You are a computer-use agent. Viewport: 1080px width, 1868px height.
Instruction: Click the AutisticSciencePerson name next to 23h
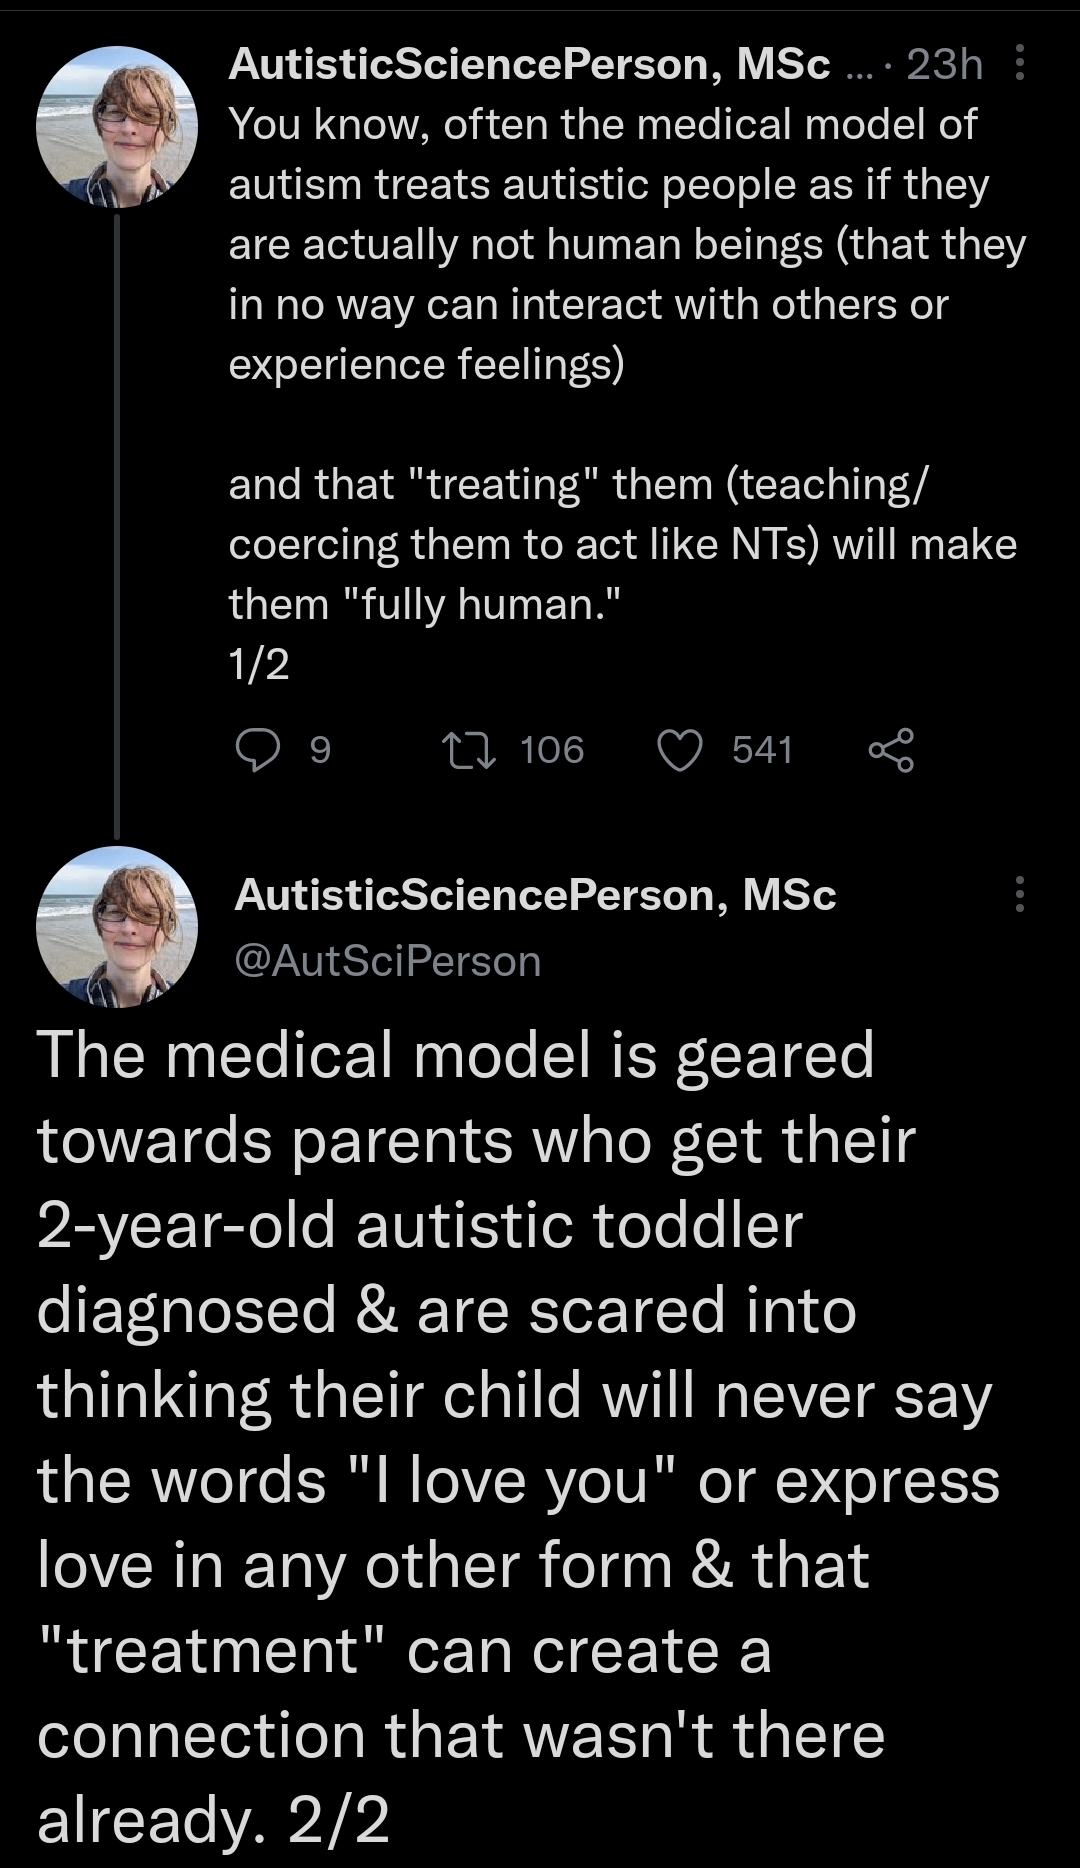(529, 64)
